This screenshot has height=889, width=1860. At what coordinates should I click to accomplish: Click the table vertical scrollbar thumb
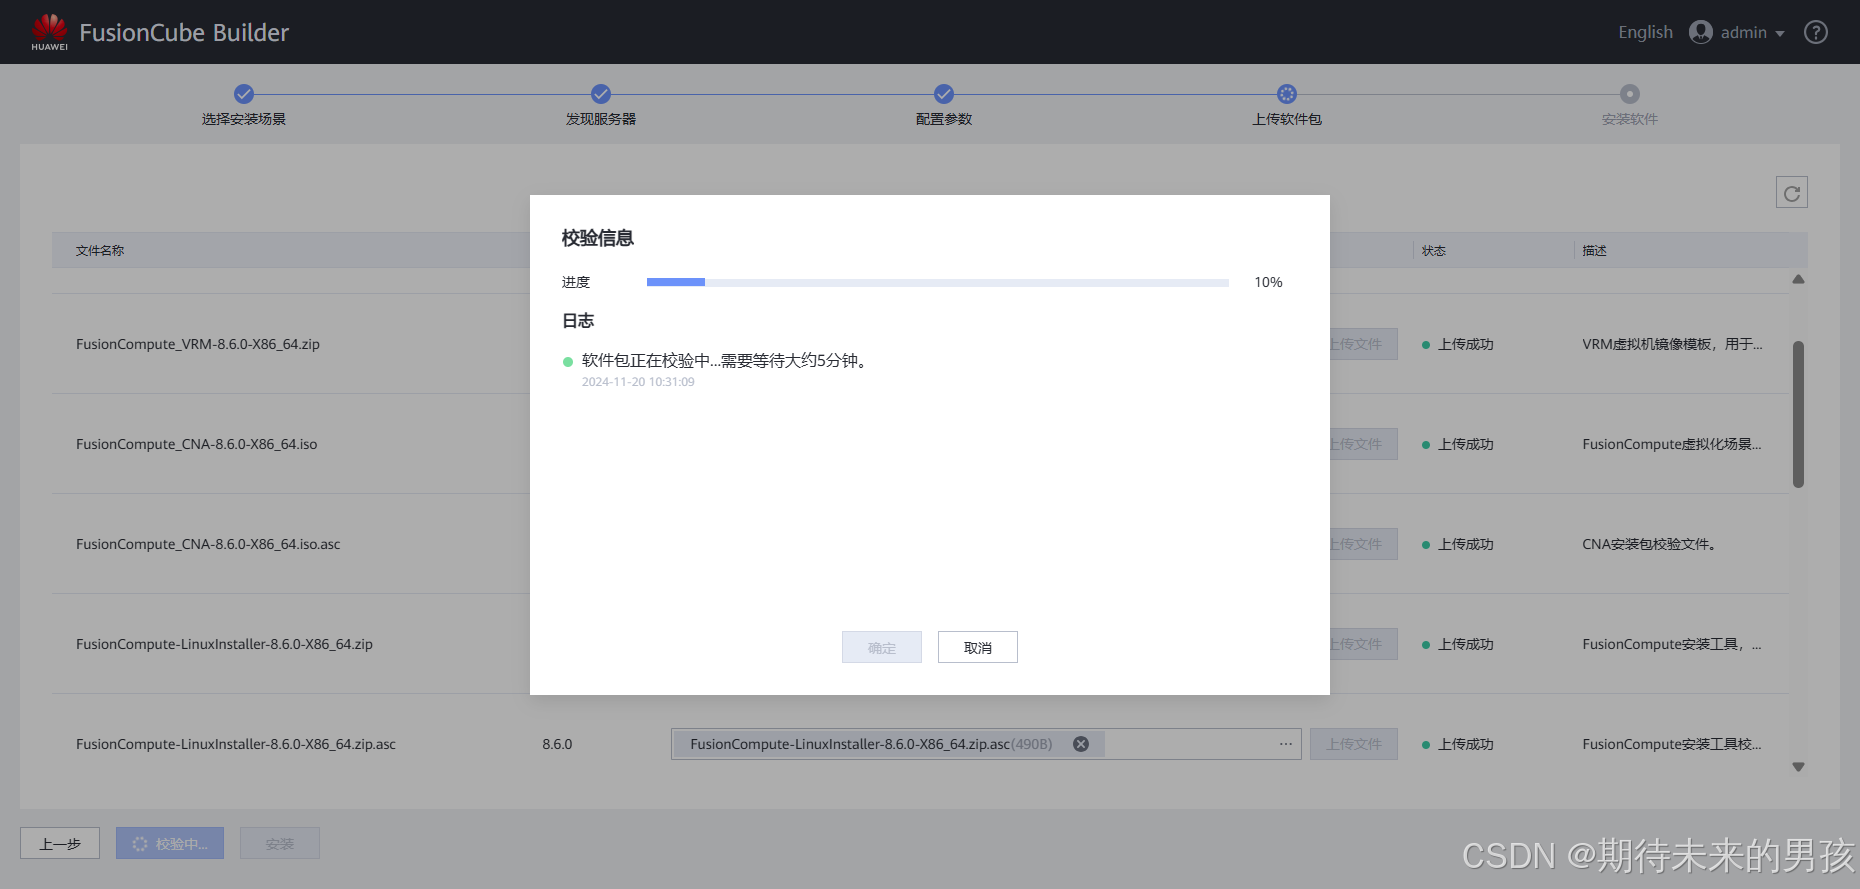click(1798, 414)
